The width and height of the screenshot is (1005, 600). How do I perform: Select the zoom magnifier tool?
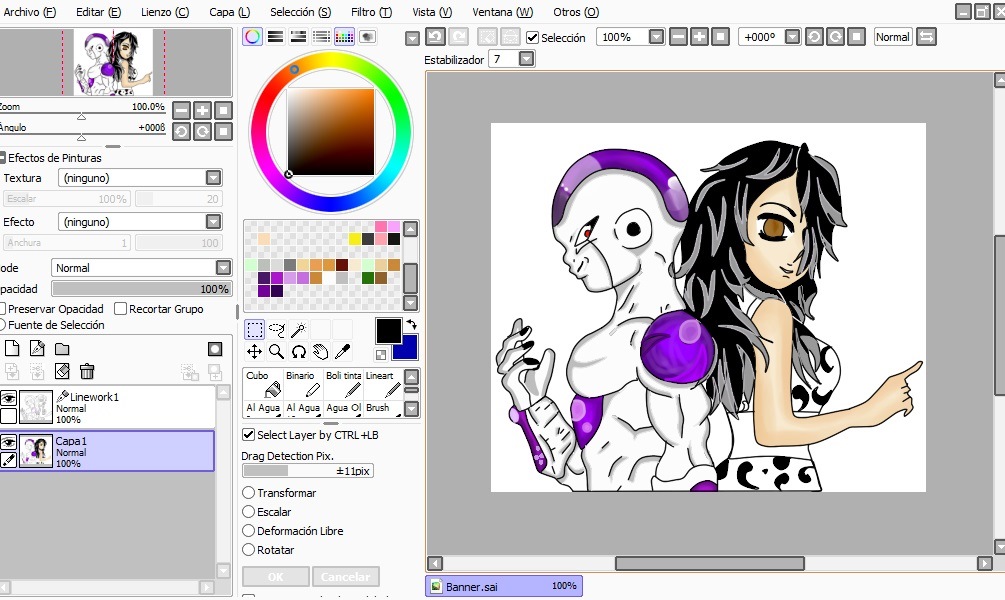(277, 351)
